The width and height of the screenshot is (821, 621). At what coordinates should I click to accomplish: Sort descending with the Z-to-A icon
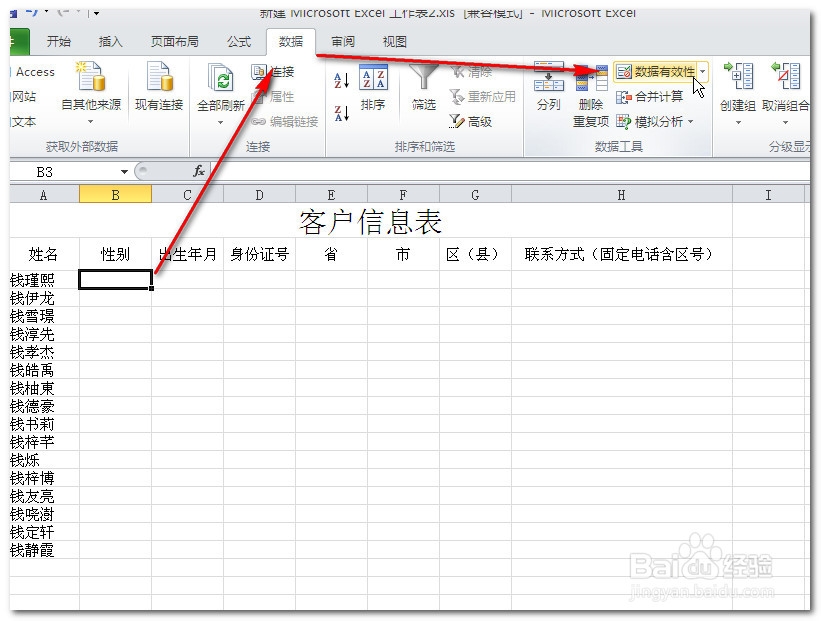[341, 113]
